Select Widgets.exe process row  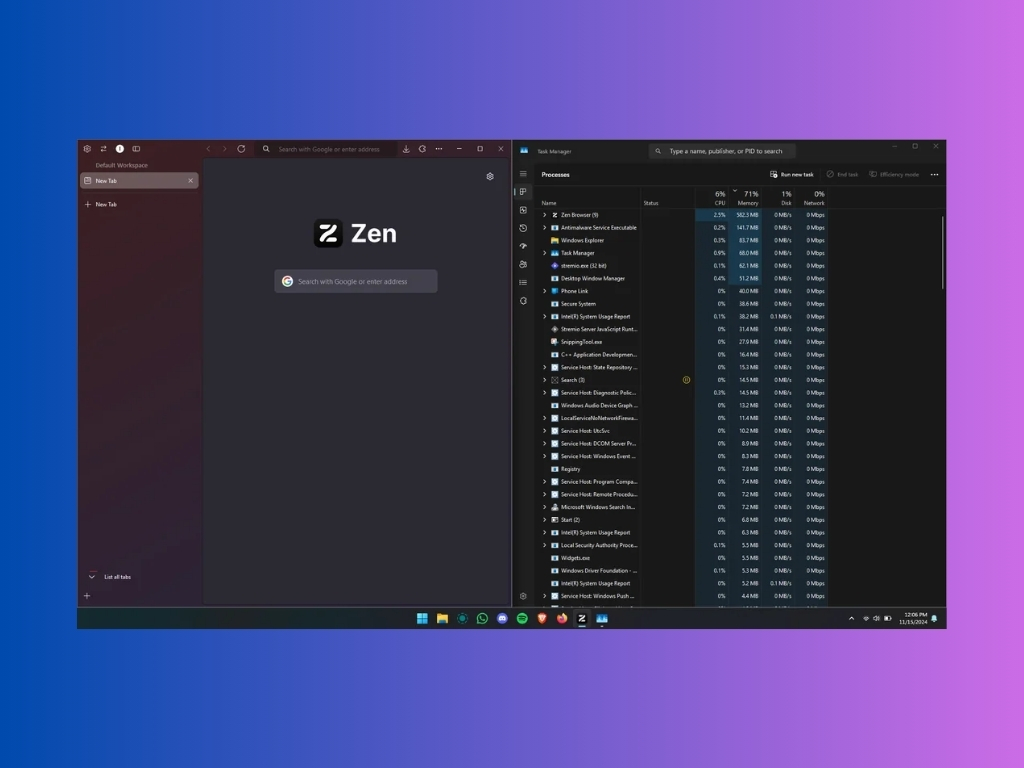(x=683, y=558)
